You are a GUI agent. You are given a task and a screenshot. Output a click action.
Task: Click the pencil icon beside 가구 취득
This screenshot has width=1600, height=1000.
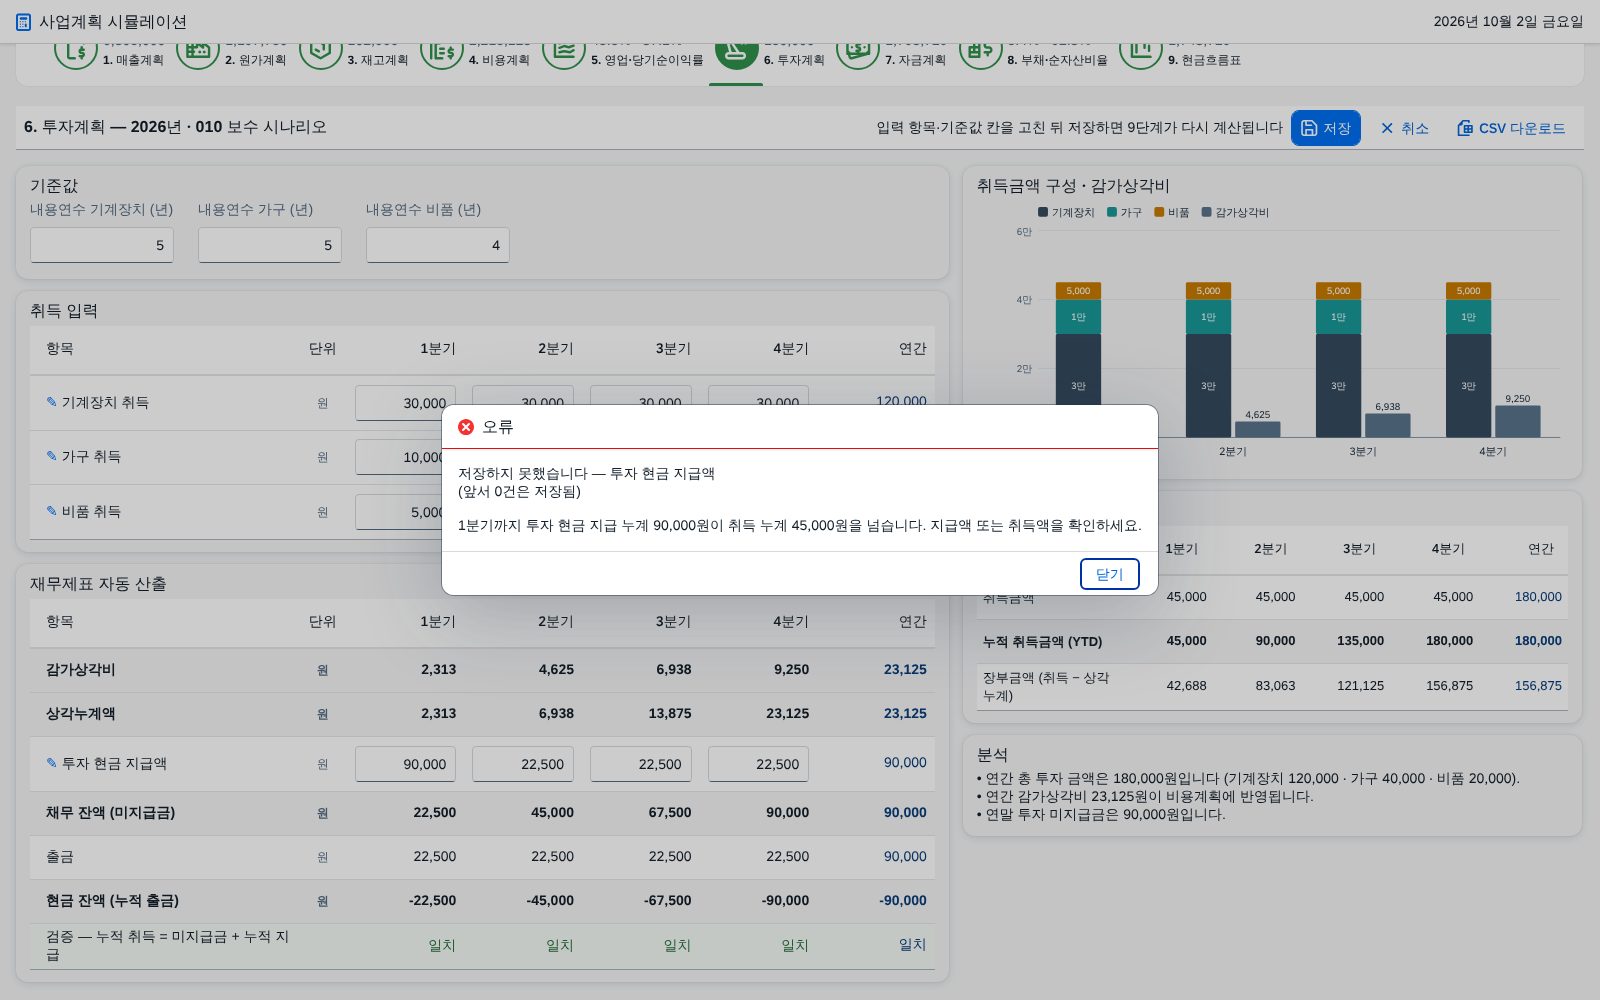(52, 456)
